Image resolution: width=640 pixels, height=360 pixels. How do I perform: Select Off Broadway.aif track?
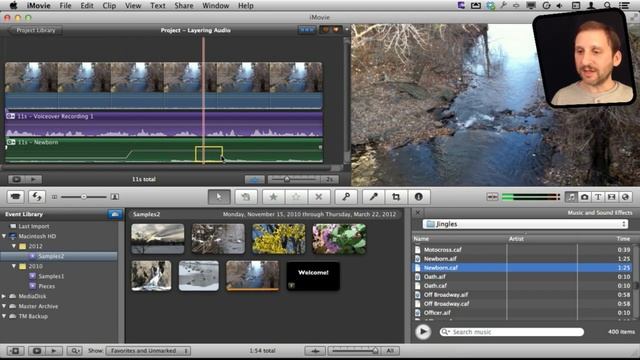(x=522, y=295)
